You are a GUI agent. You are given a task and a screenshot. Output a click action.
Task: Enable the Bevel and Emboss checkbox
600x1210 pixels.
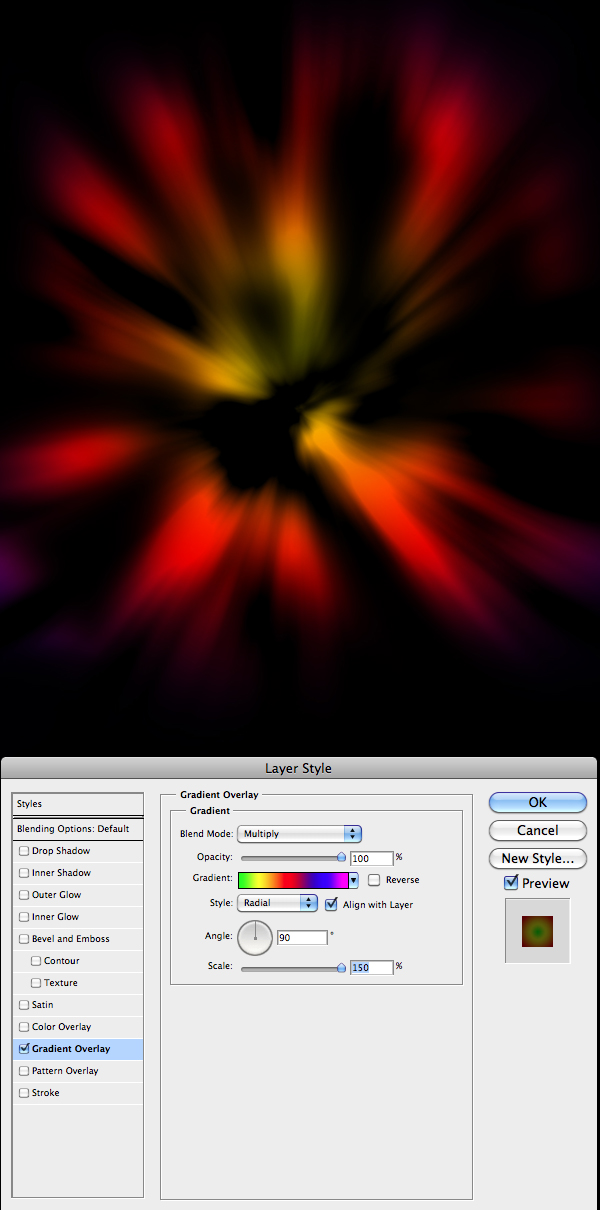24,939
